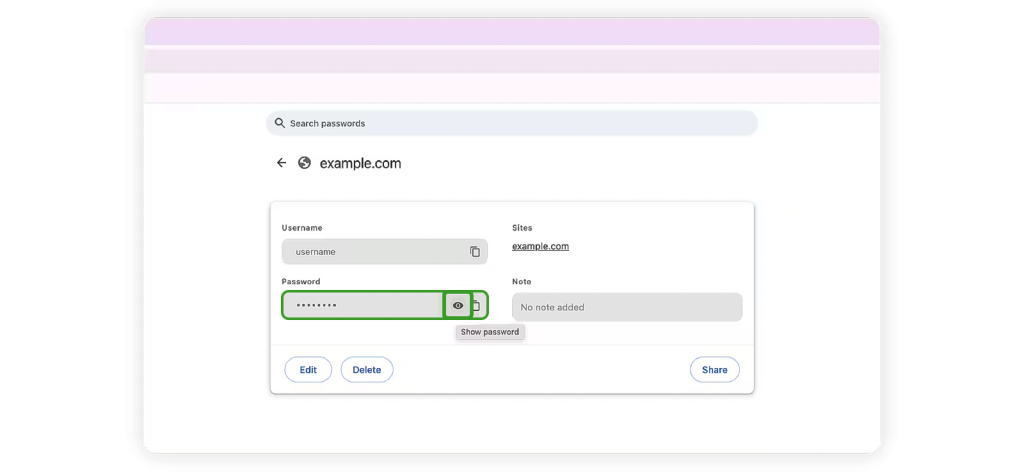Viewport: 1024px width, 473px height.
Task: Click the globe icon next to example.com
Action: 304,163
